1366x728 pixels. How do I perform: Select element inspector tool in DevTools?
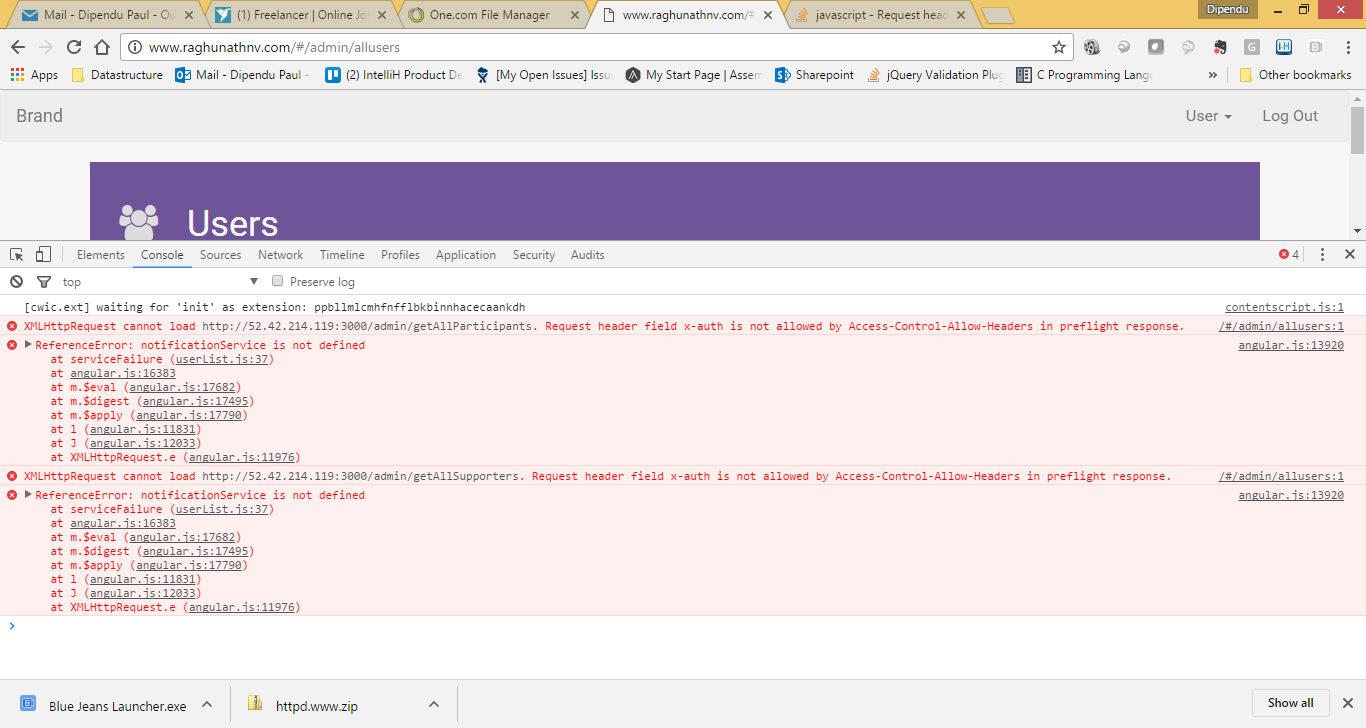tap(17, 255)
